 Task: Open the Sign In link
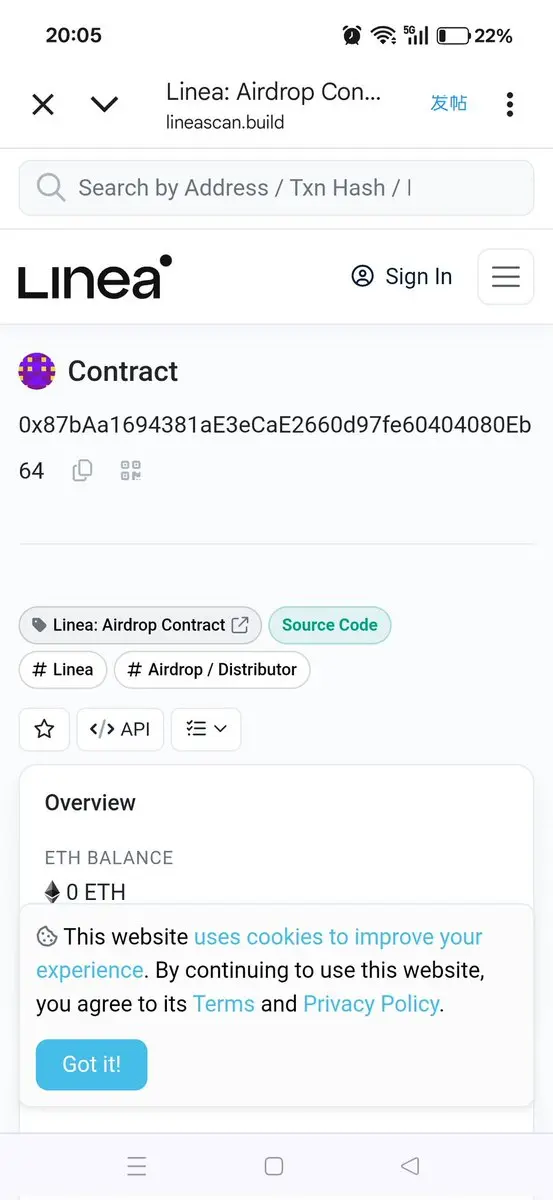pyautogui.click(x=402, y=277)
